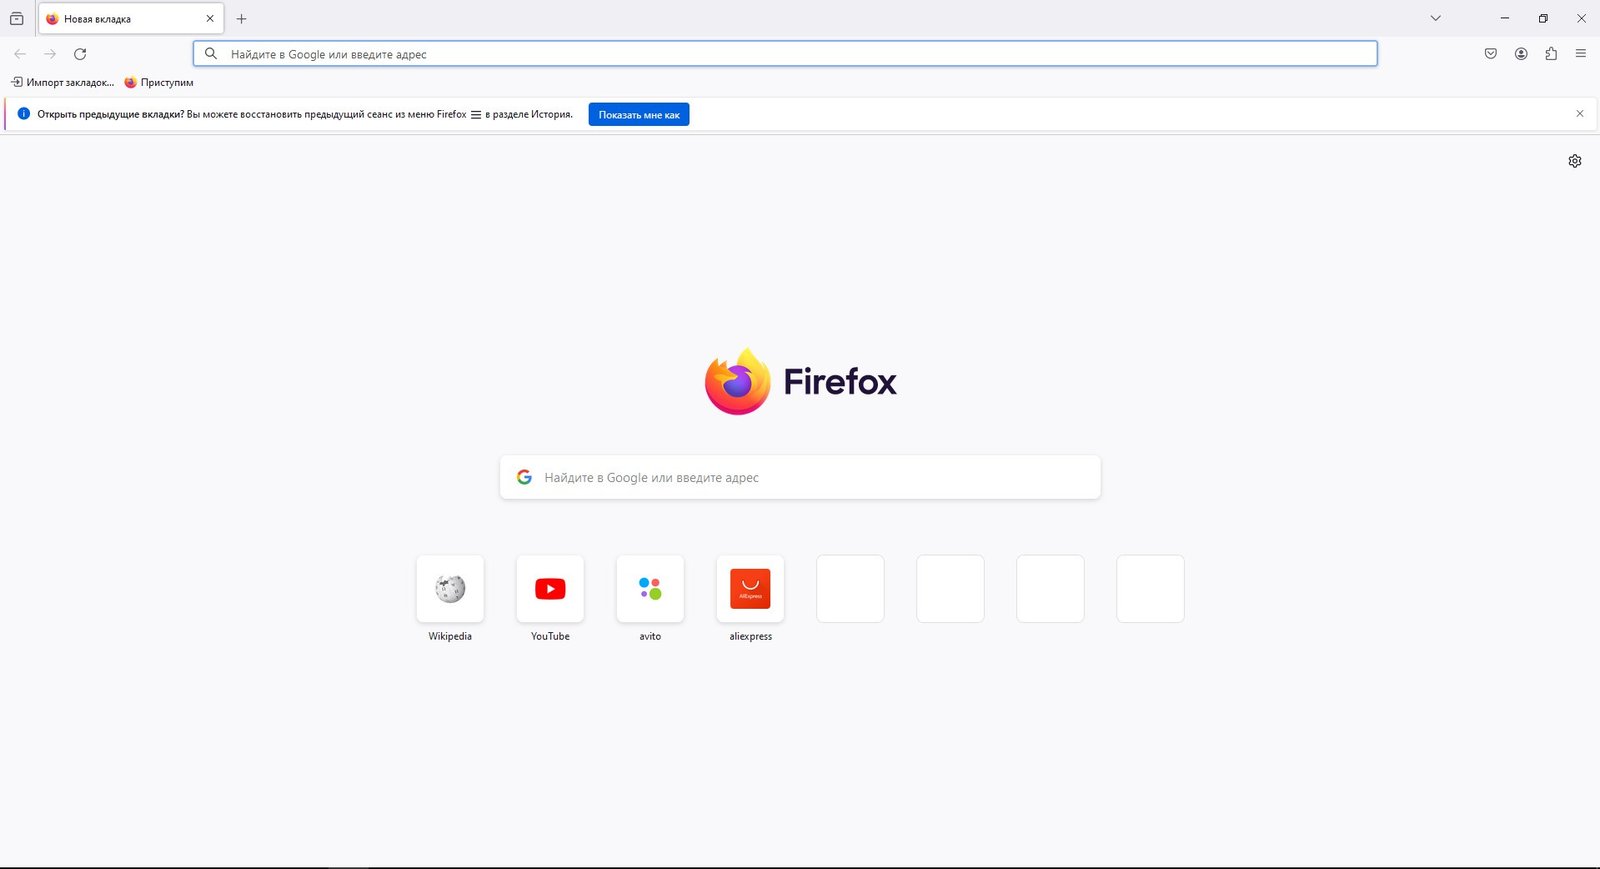
Task: Open the Firefox hamburger application menu
Action: (1580, 54)
